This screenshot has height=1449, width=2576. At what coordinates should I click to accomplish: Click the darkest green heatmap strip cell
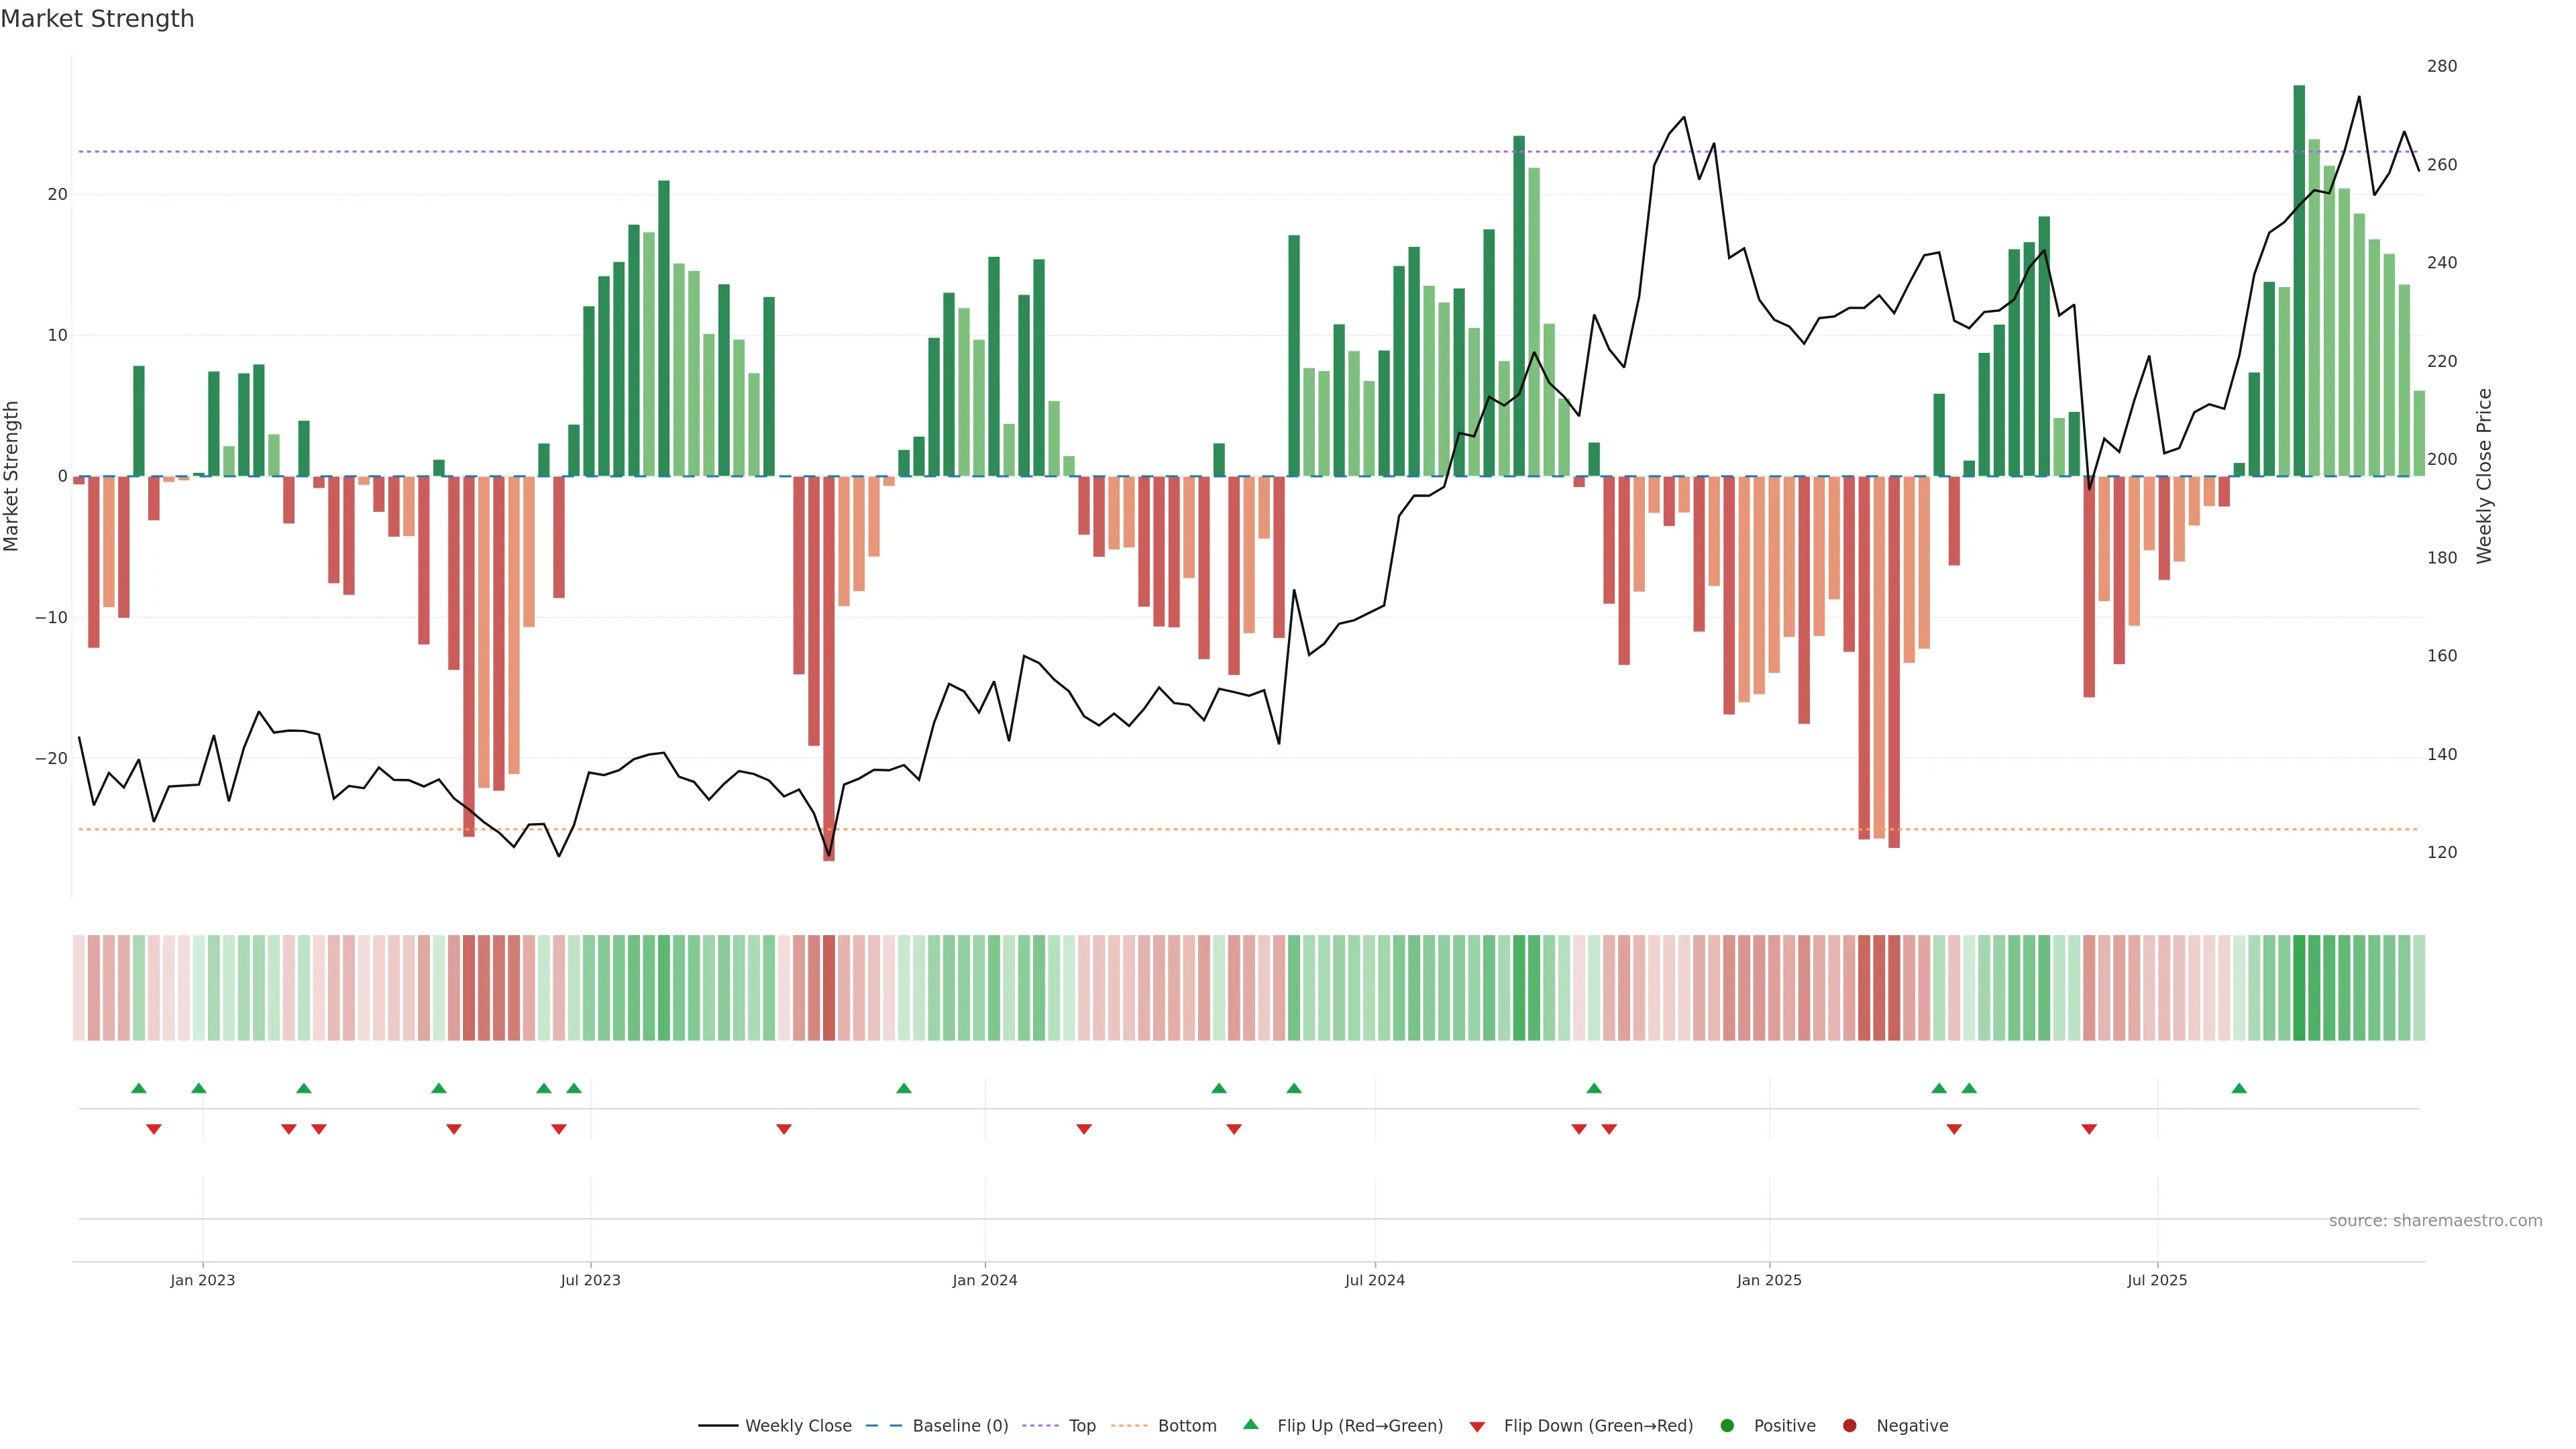(2299, 988)
